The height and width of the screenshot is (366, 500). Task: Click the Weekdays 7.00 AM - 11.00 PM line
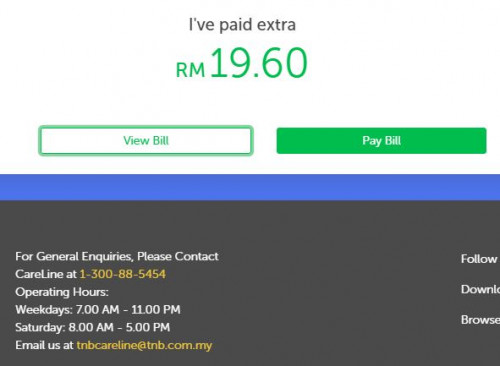[x=98, y=310]
